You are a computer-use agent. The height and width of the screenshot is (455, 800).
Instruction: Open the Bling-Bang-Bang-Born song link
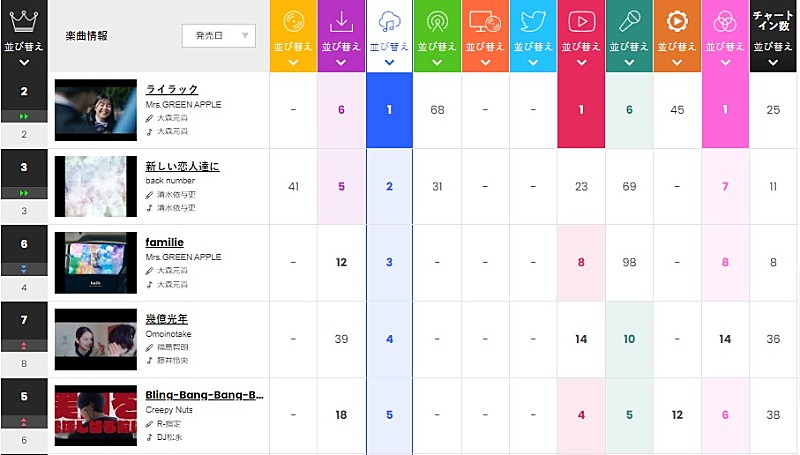point(205,394)
